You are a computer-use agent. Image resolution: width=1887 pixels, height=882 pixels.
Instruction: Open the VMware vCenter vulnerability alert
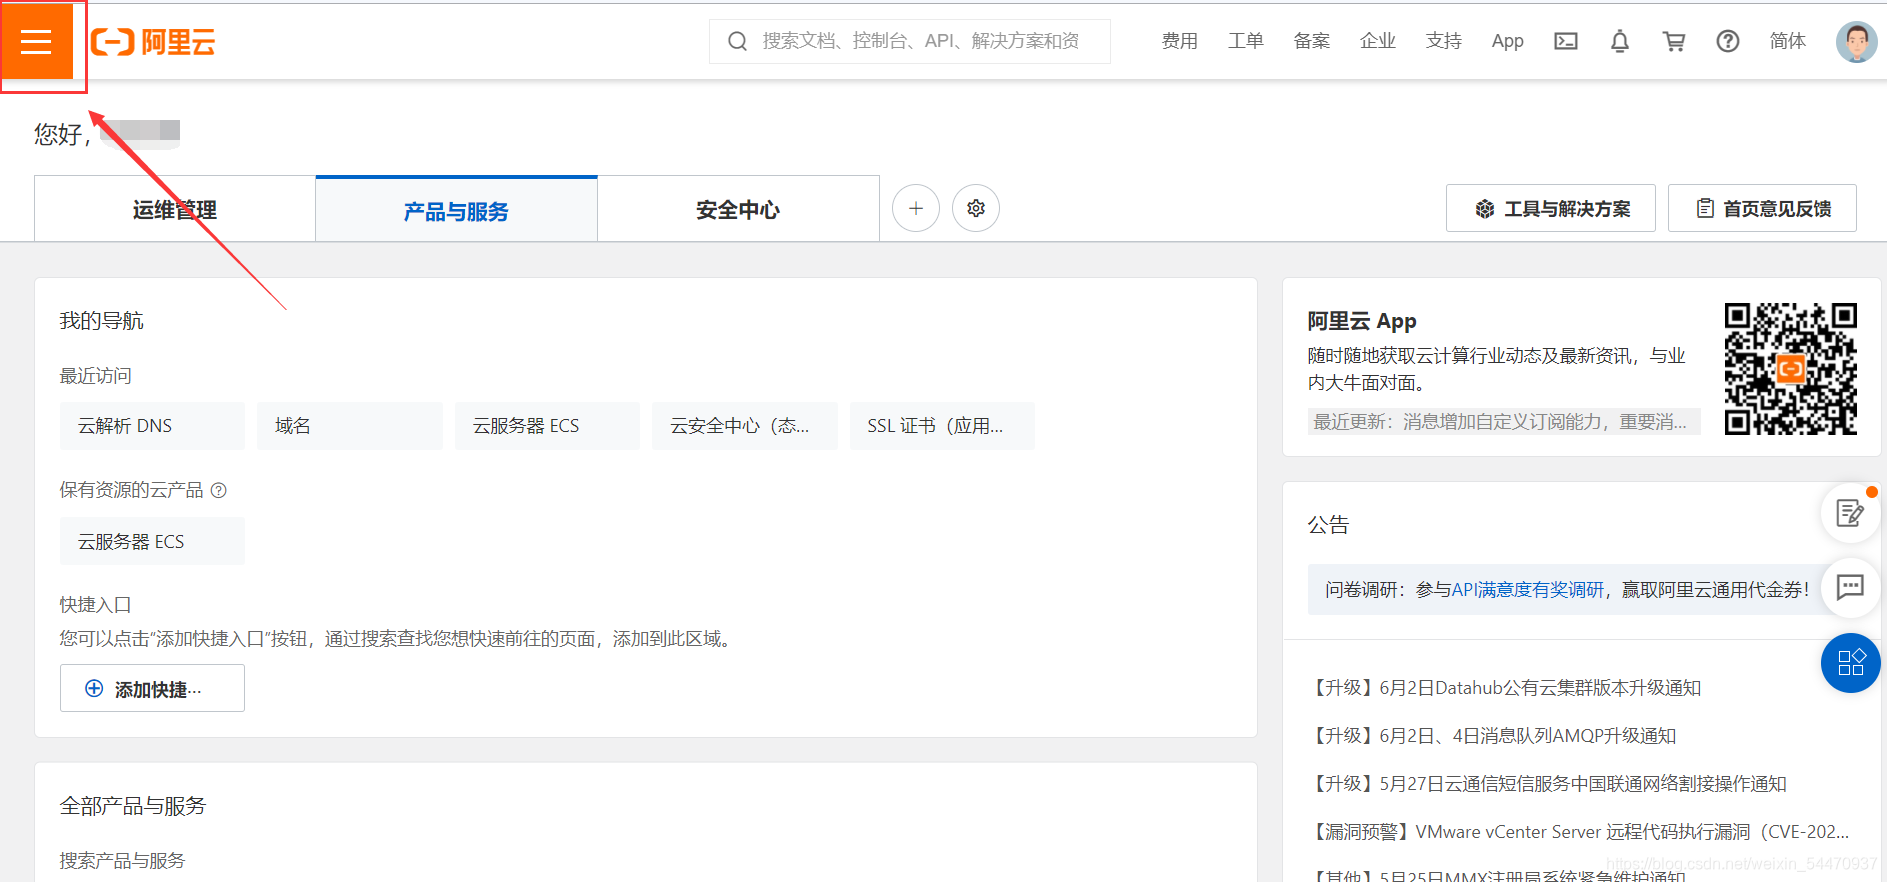point(1579,832)
